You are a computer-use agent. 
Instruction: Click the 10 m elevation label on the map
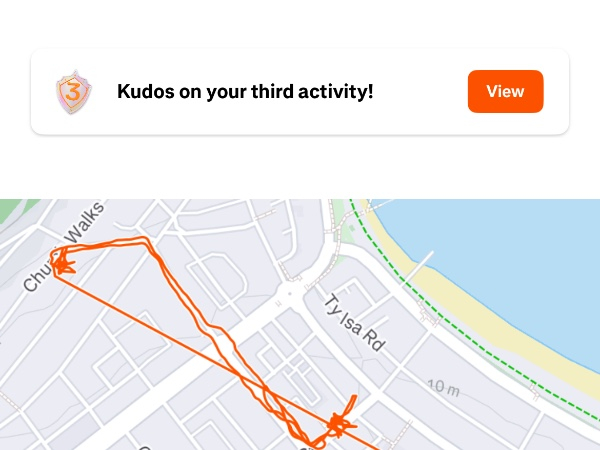click(442, 386)
